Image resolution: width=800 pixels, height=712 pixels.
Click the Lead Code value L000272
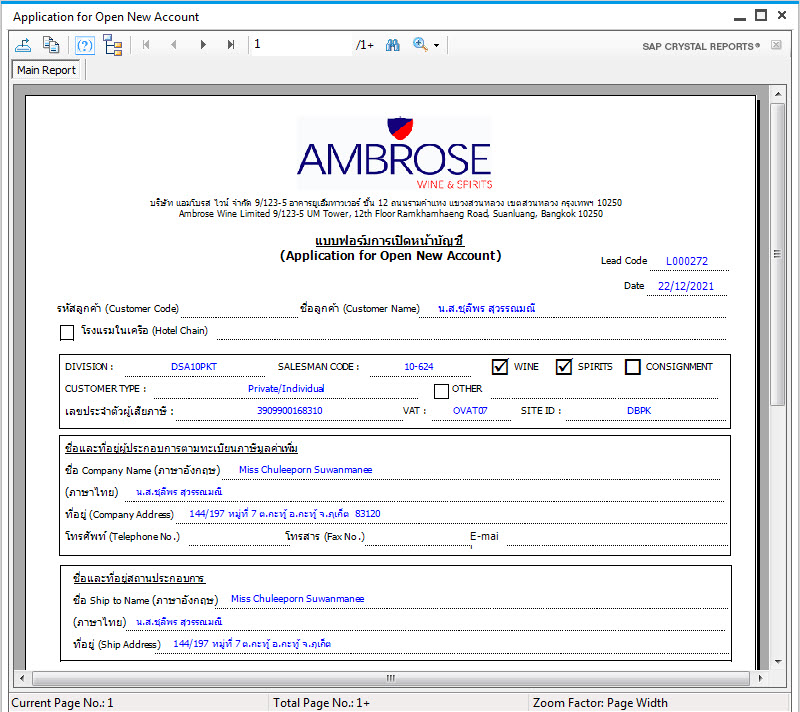point(687,261)
